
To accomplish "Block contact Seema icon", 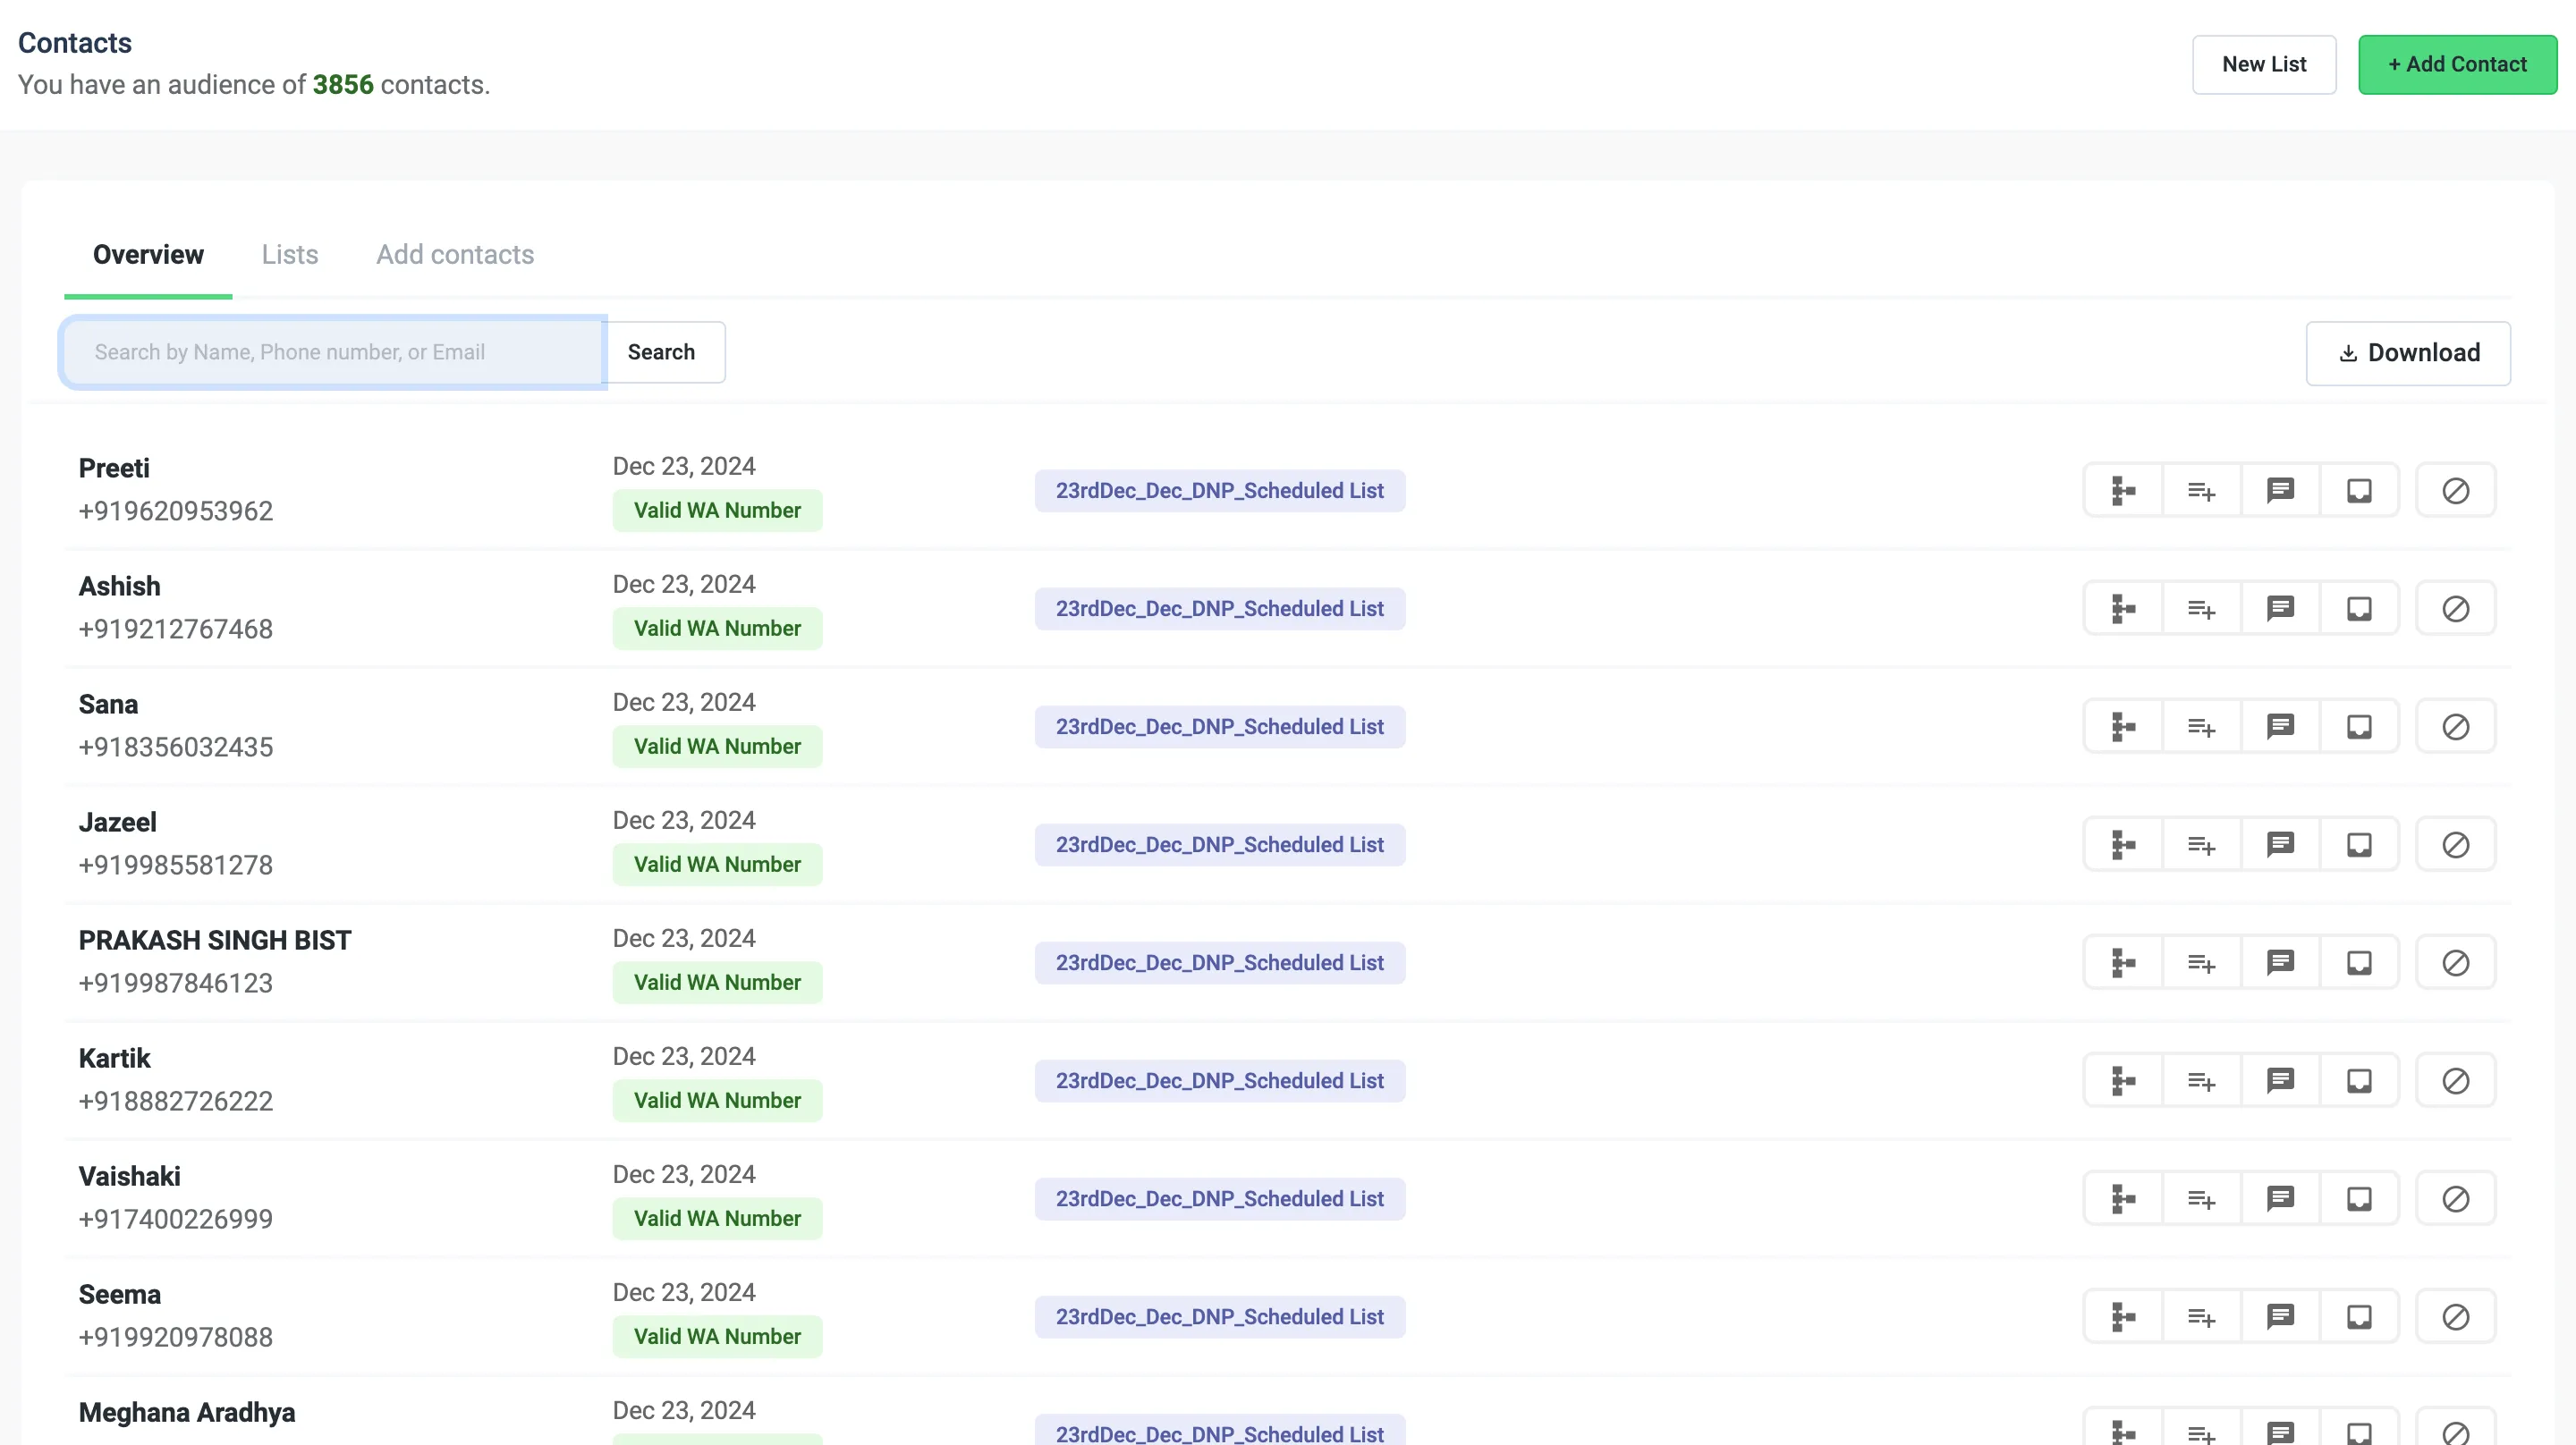I will pos(2456,1317).
